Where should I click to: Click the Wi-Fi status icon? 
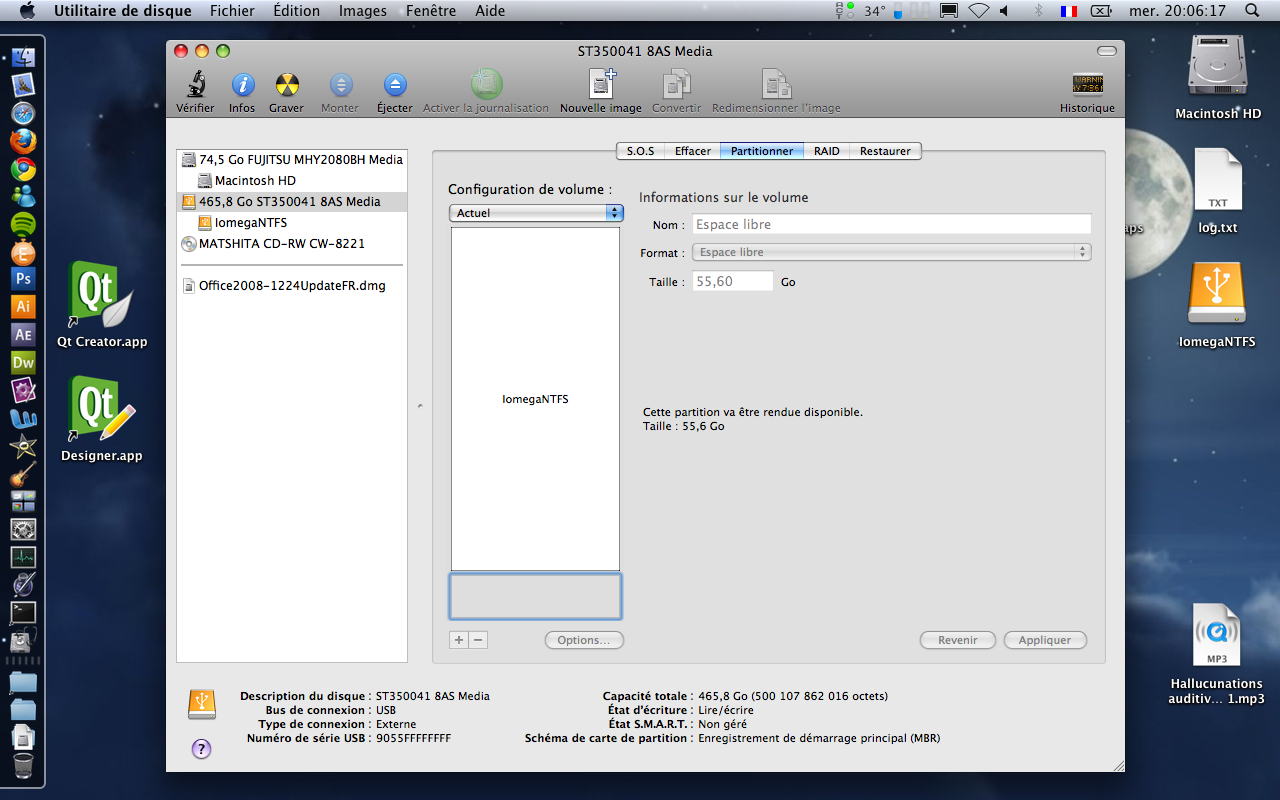[979, 11]
